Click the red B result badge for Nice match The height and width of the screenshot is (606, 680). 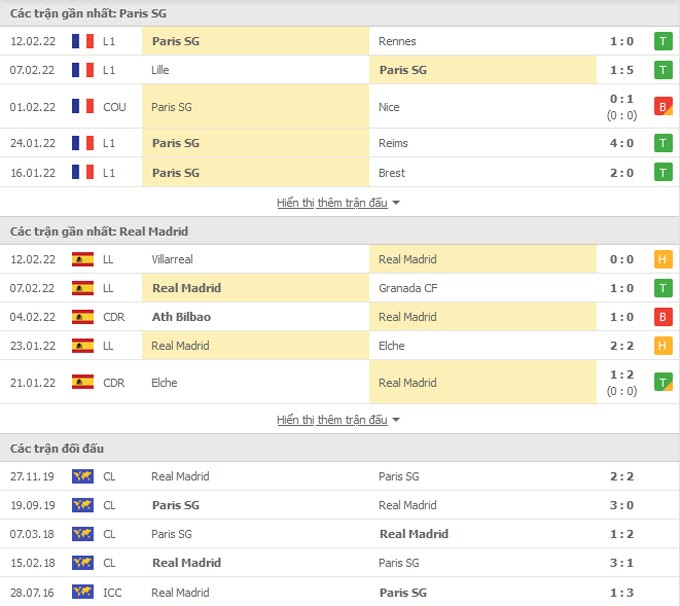tap(663, 107)
